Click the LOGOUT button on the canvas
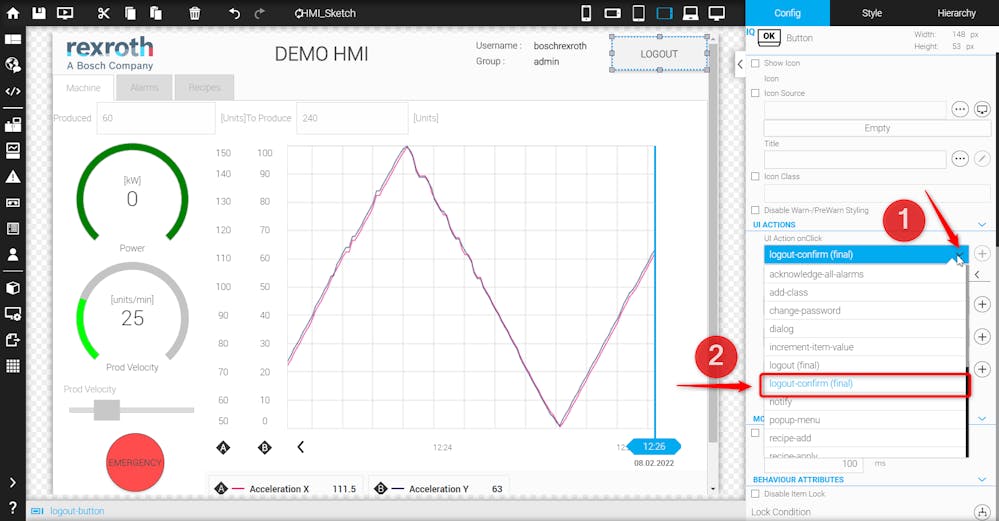The height and width of the screenshot is (521, 999). tap(659, 54)
